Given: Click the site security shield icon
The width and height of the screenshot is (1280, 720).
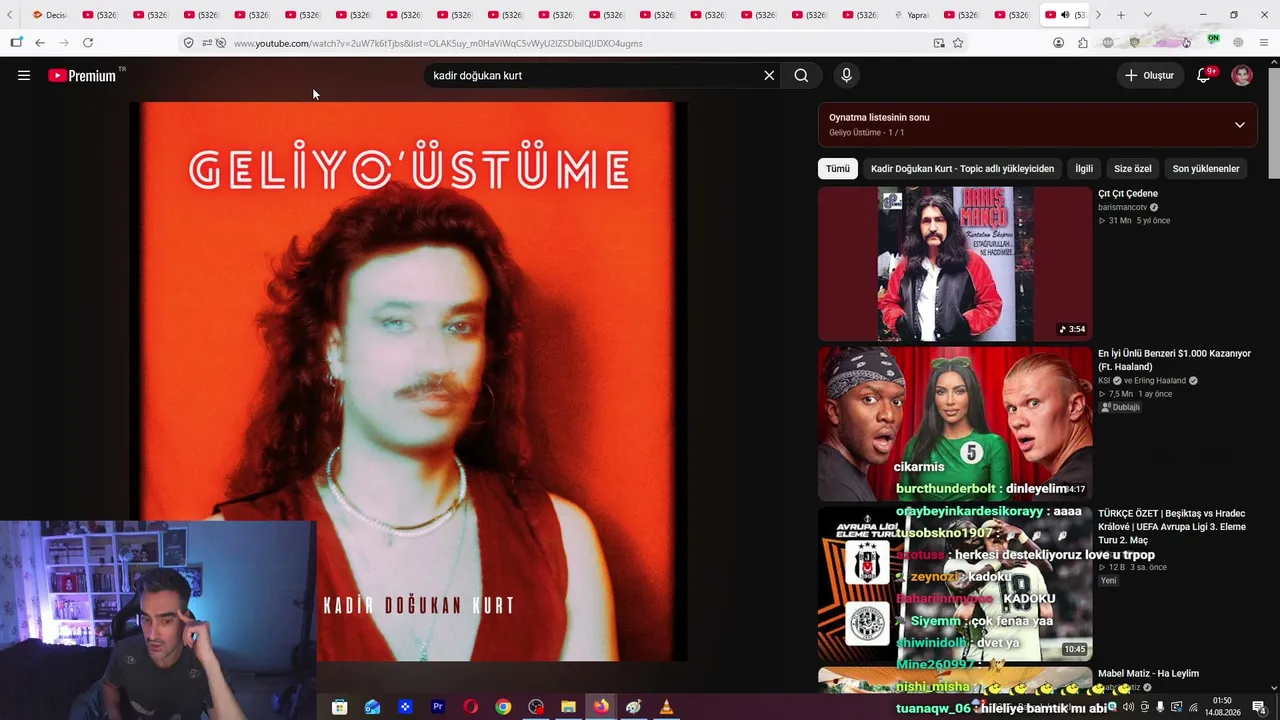Looking at the screenshot, I should click(188, 43).
